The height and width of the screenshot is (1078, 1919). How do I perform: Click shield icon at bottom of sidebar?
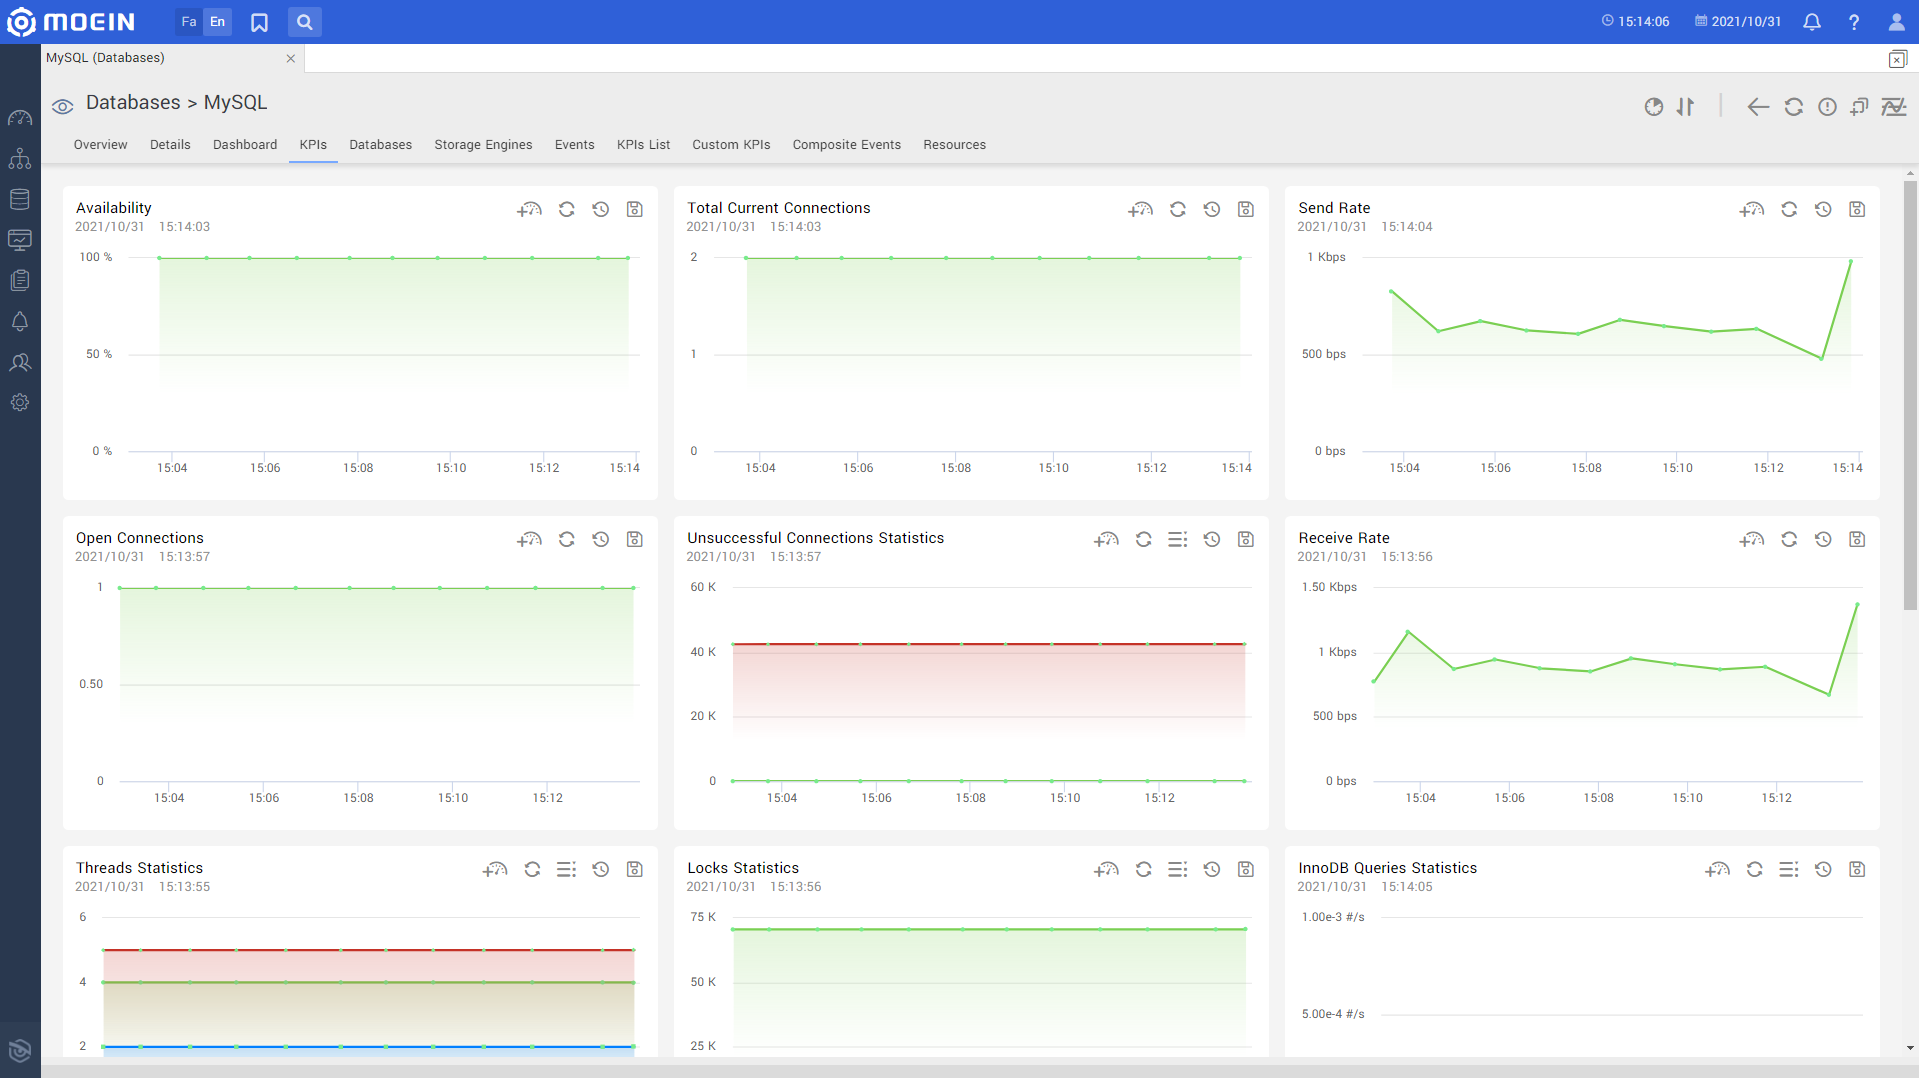click(20, 1050)
